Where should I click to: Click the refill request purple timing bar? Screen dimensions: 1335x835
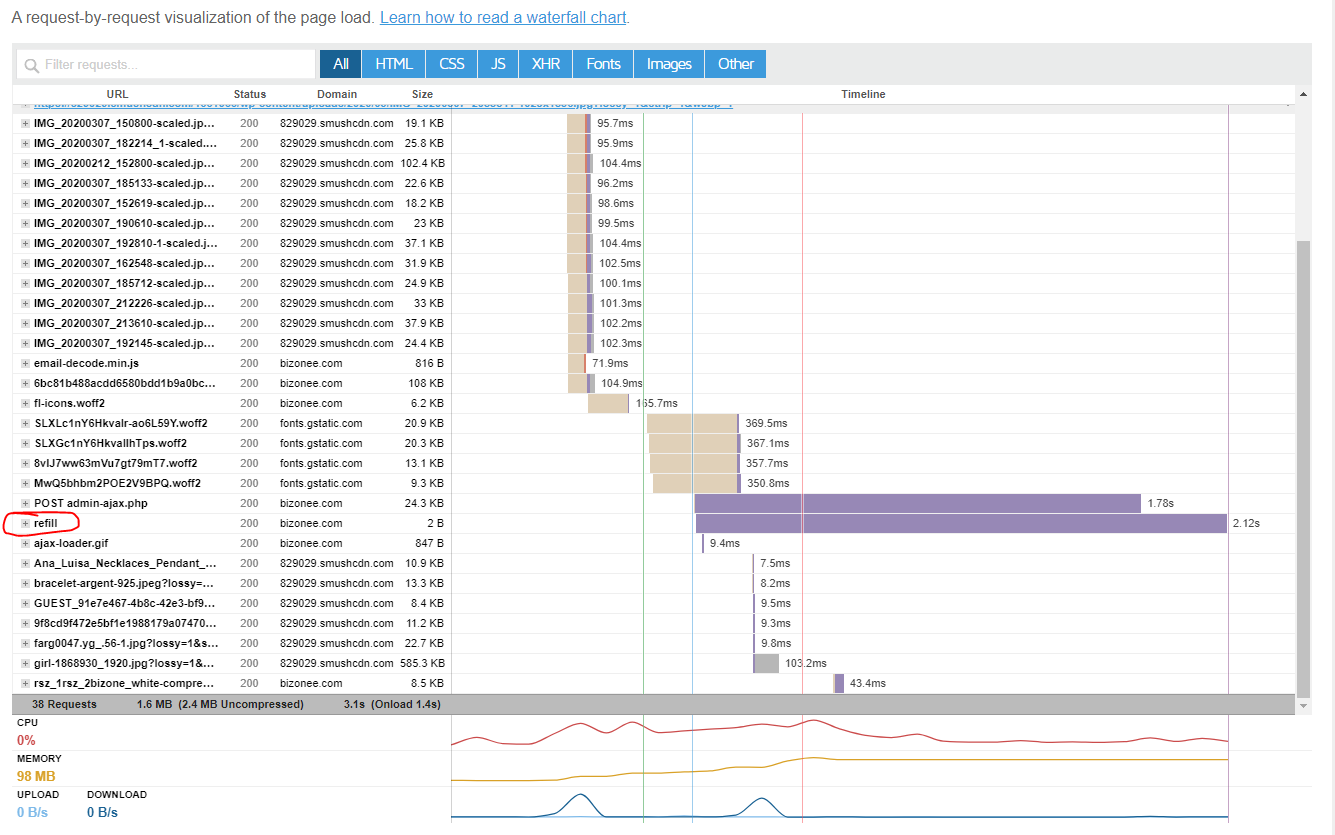961,523
